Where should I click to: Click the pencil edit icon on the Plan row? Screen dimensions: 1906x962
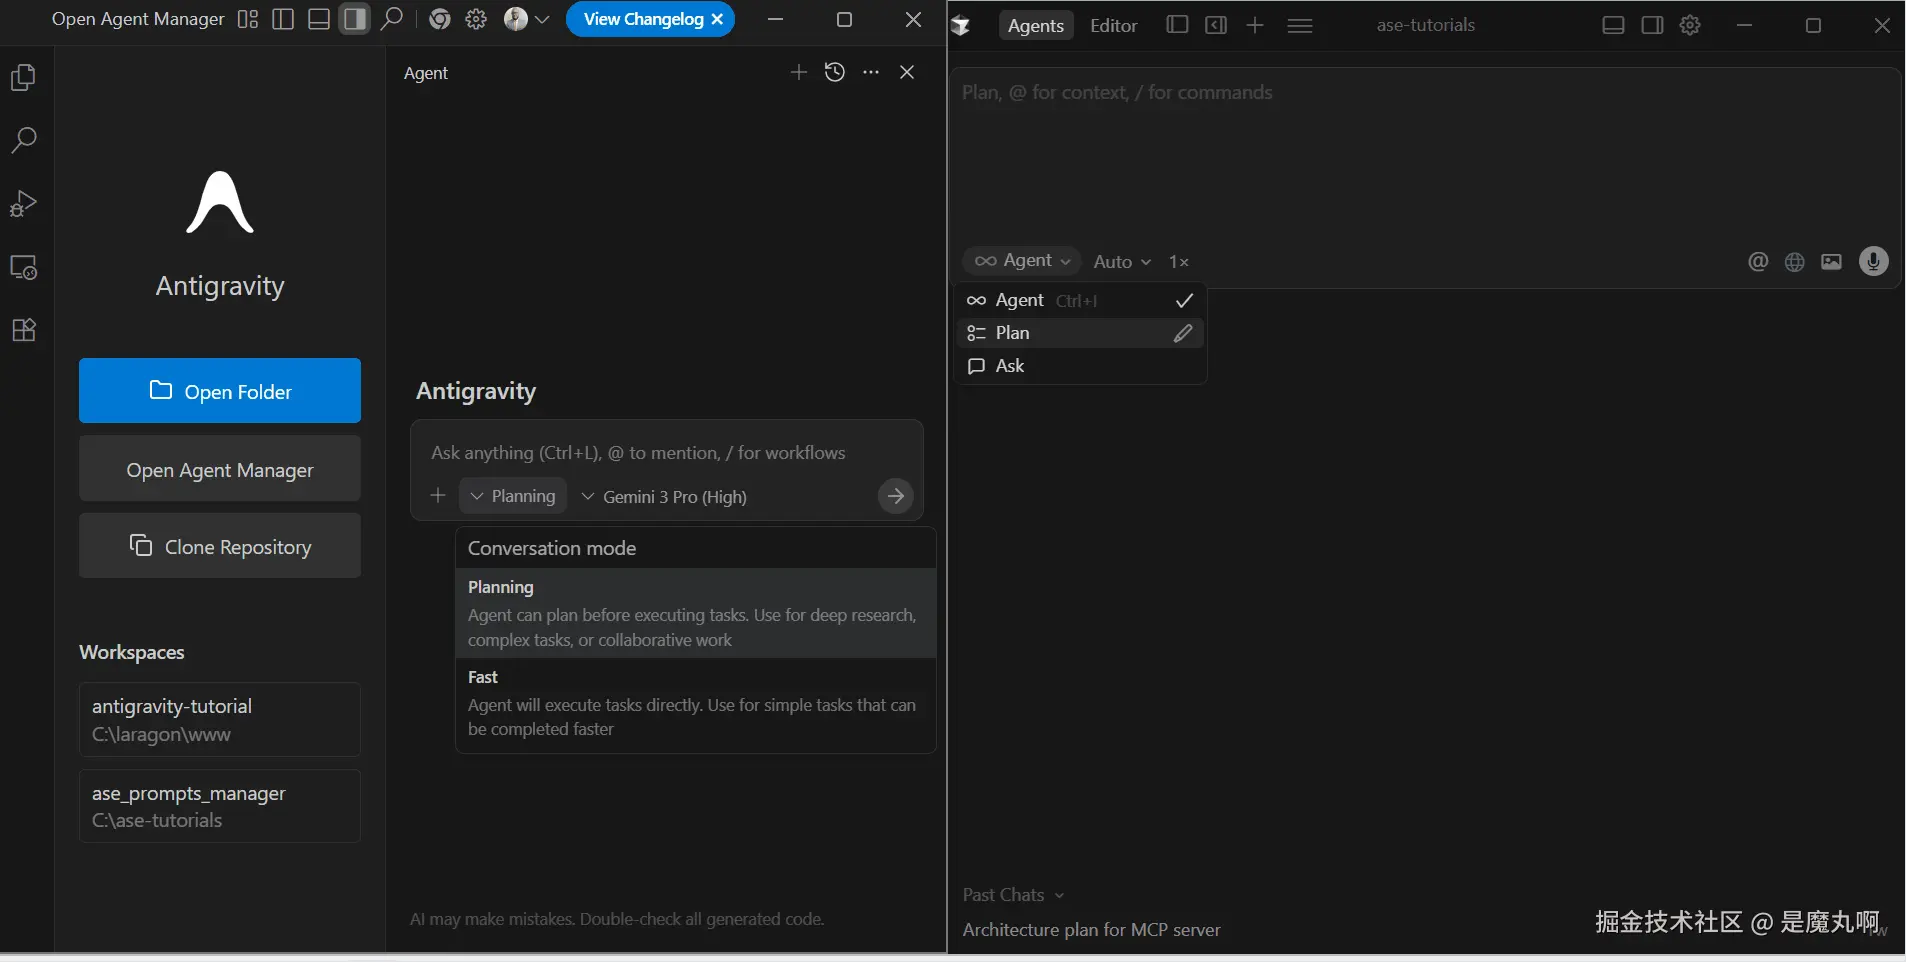(x=1183, y=333)
